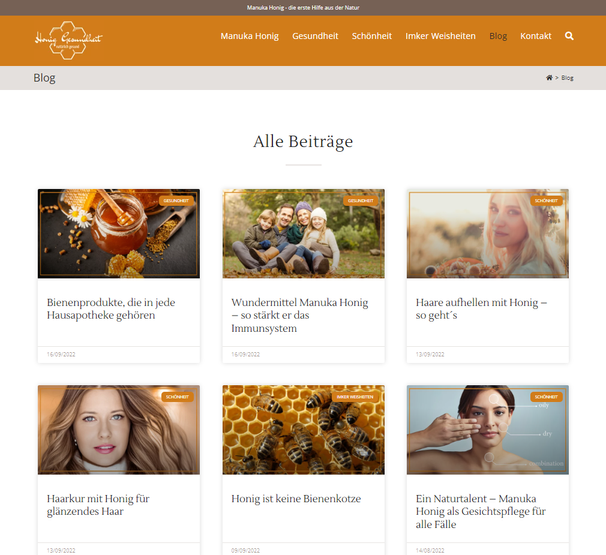Click the Schönheit tag on blonde woman image

pos(546,201)
